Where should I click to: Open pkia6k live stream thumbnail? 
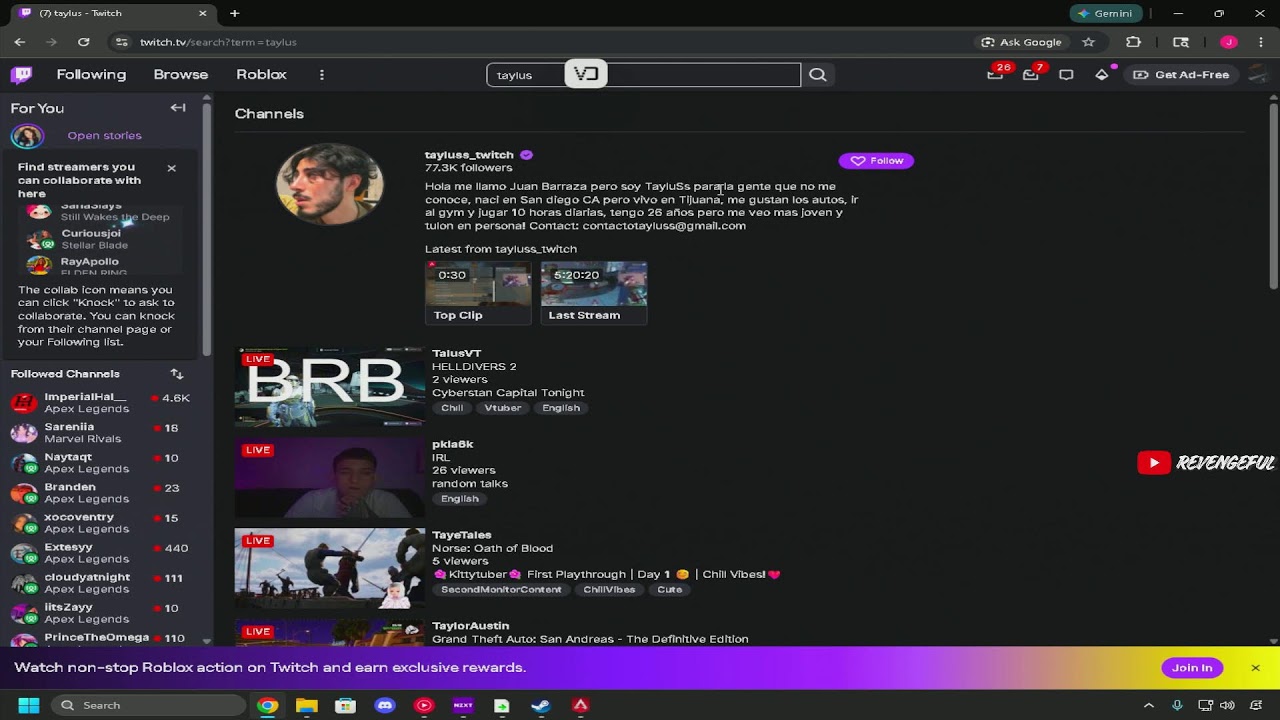[x=329, y=478]
